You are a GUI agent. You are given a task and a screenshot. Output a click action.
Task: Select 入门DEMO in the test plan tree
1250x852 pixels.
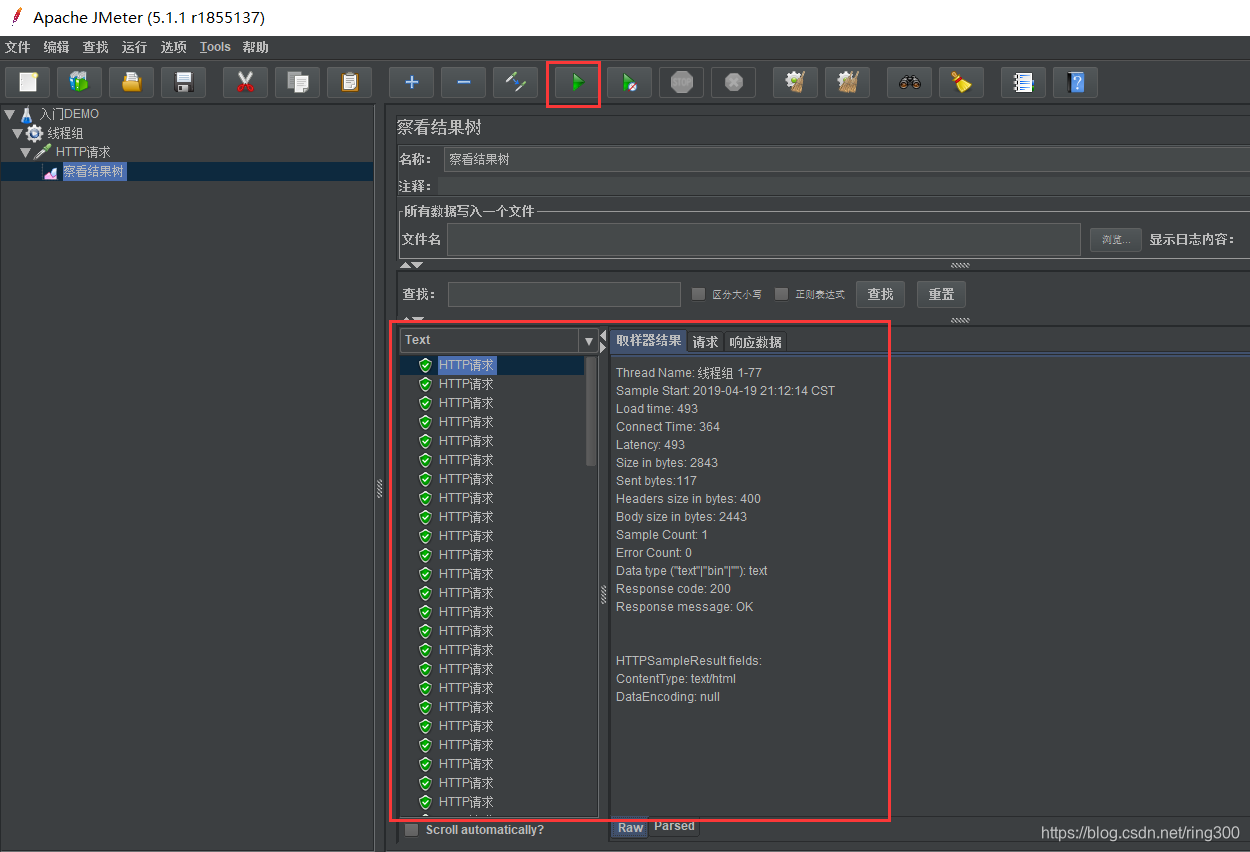69,114
